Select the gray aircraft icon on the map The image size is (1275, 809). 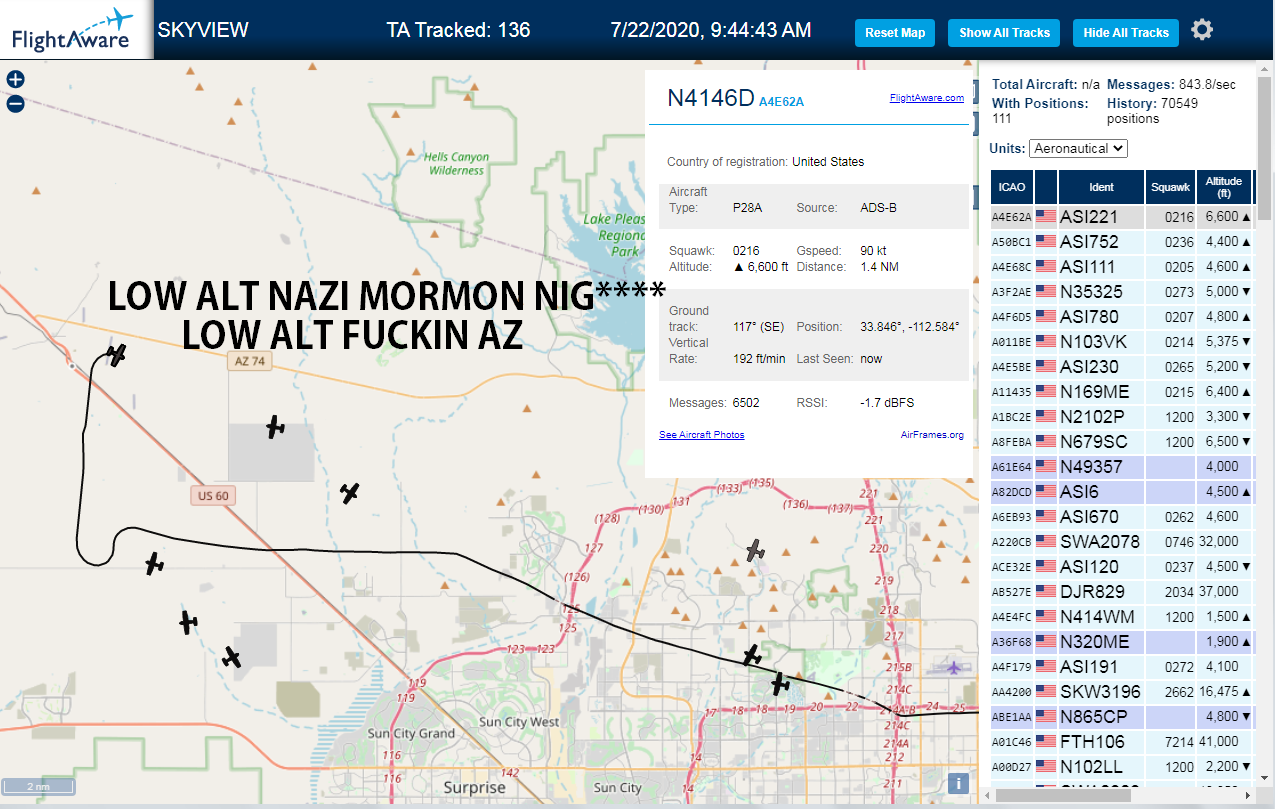pyautogui.click(x=756, y=550)
